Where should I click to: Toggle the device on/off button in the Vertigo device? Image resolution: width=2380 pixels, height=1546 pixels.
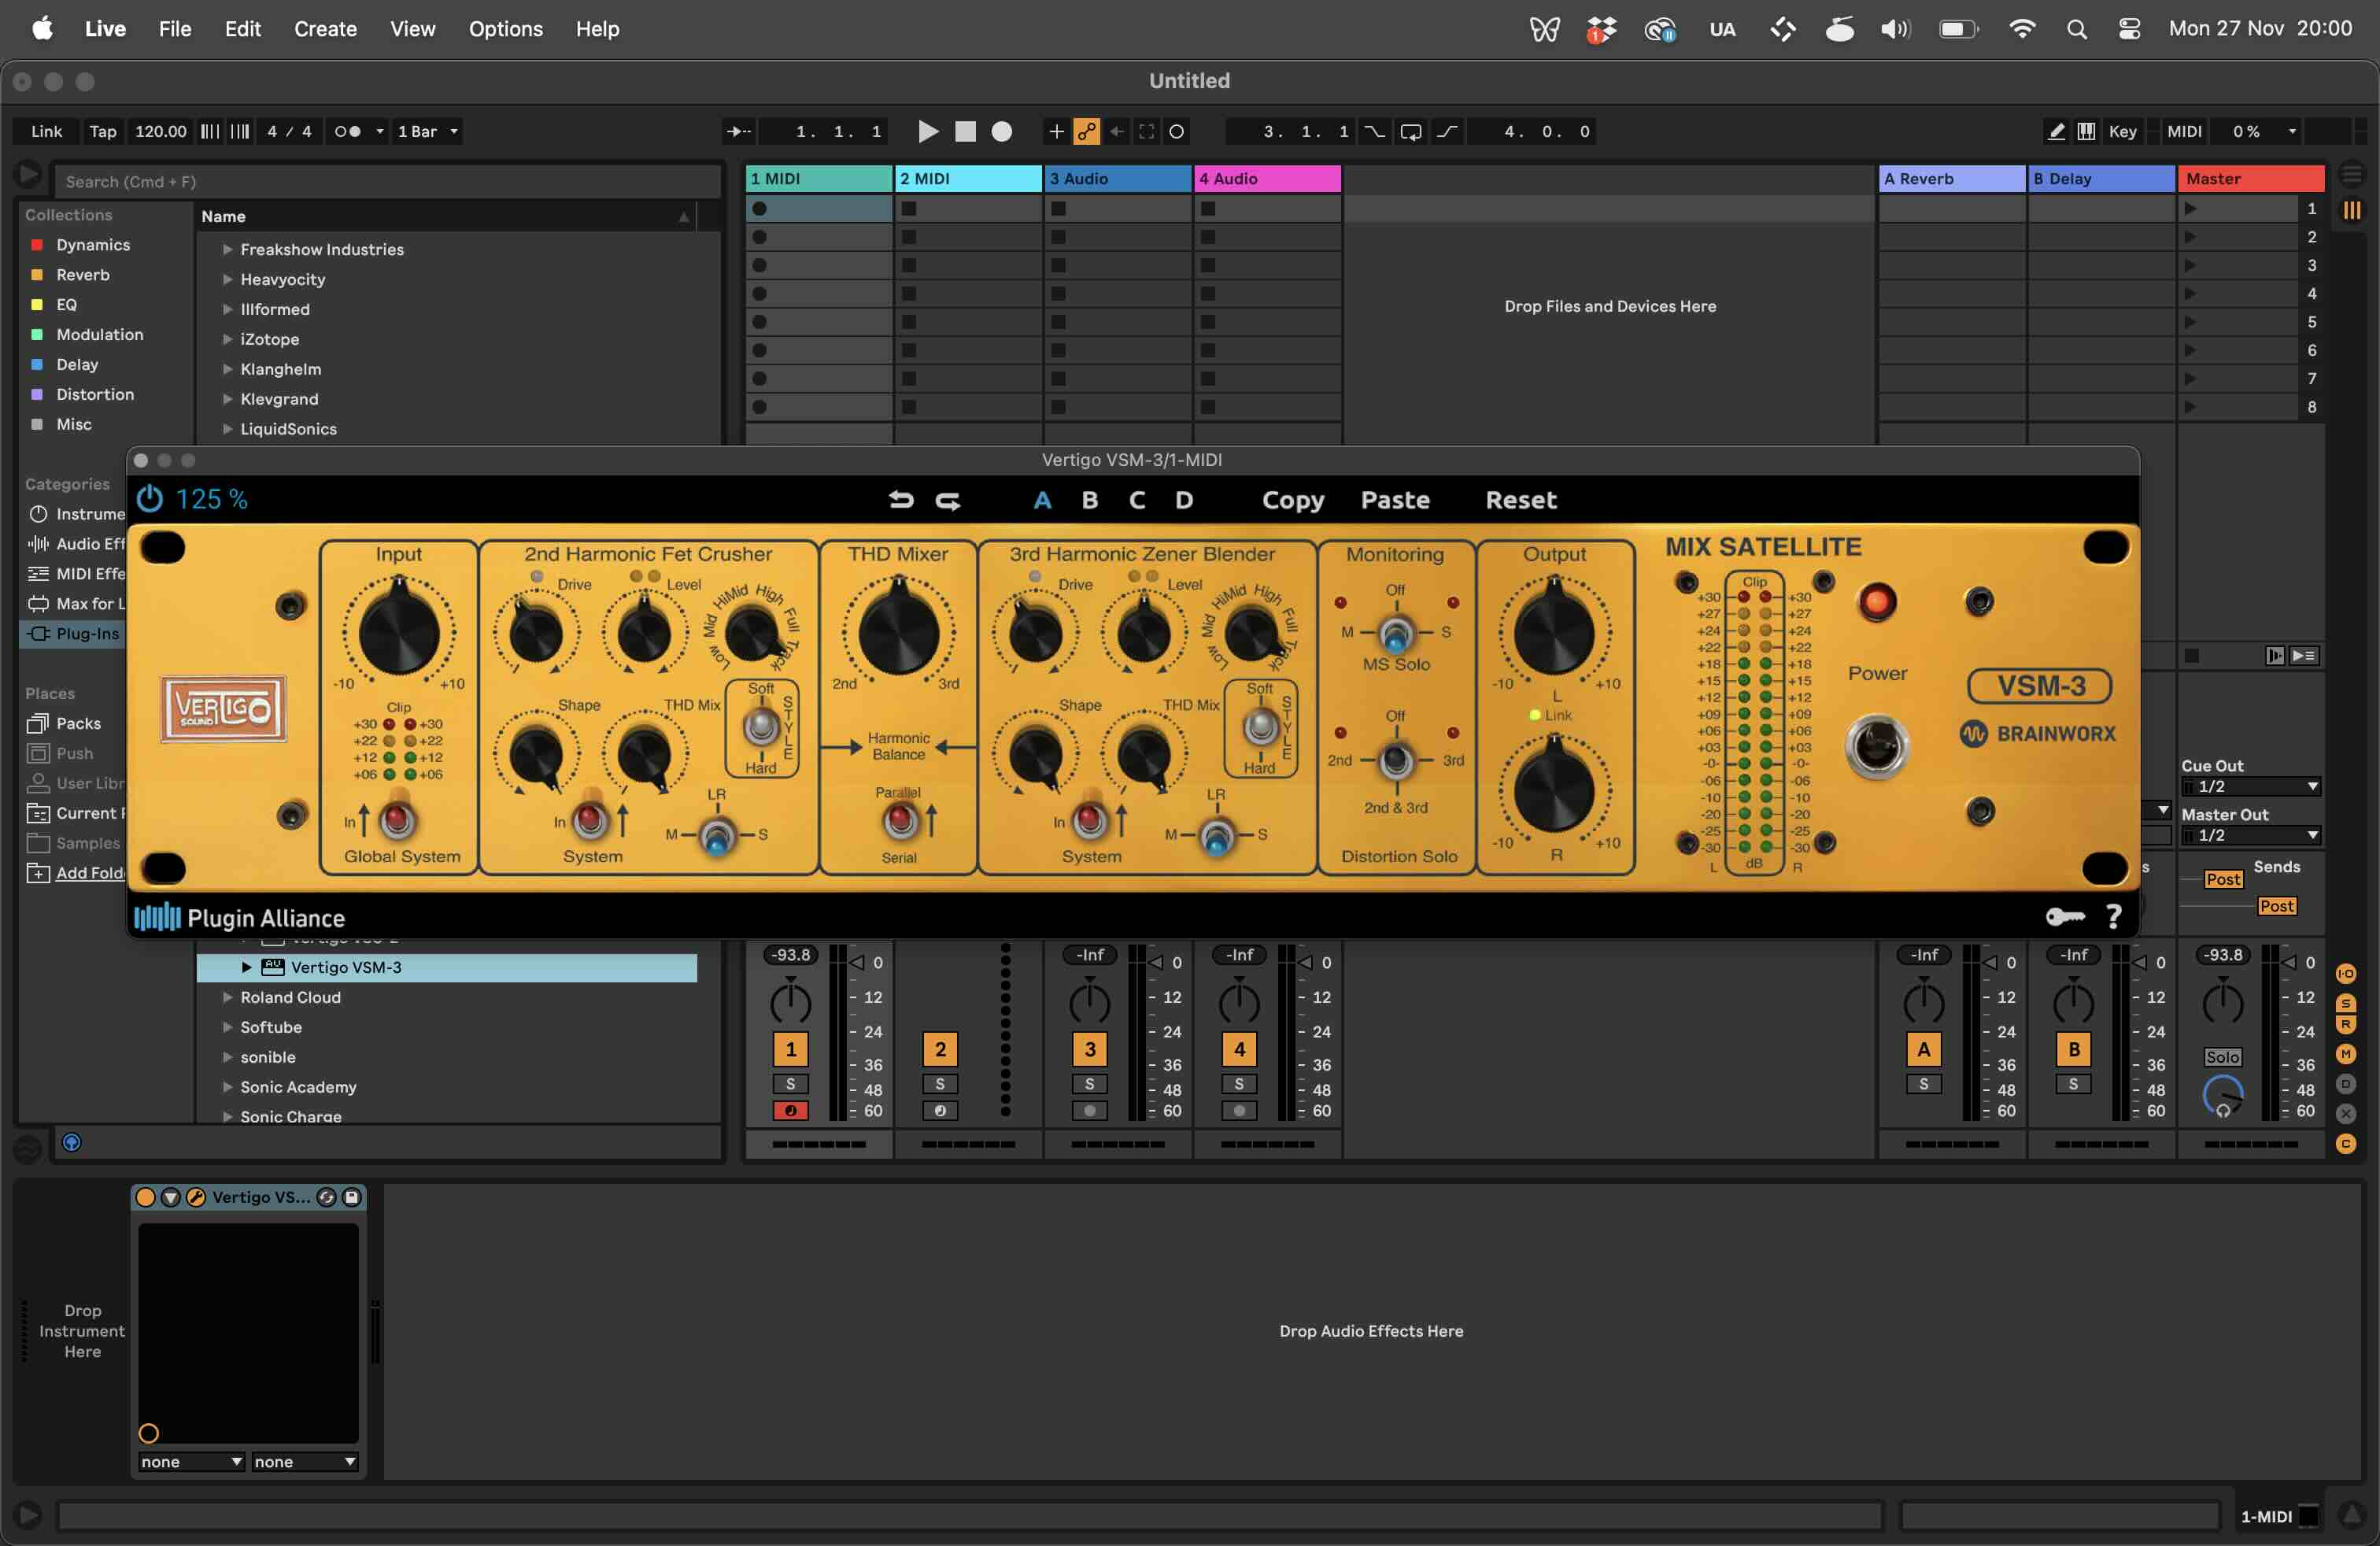(146, 1197)
